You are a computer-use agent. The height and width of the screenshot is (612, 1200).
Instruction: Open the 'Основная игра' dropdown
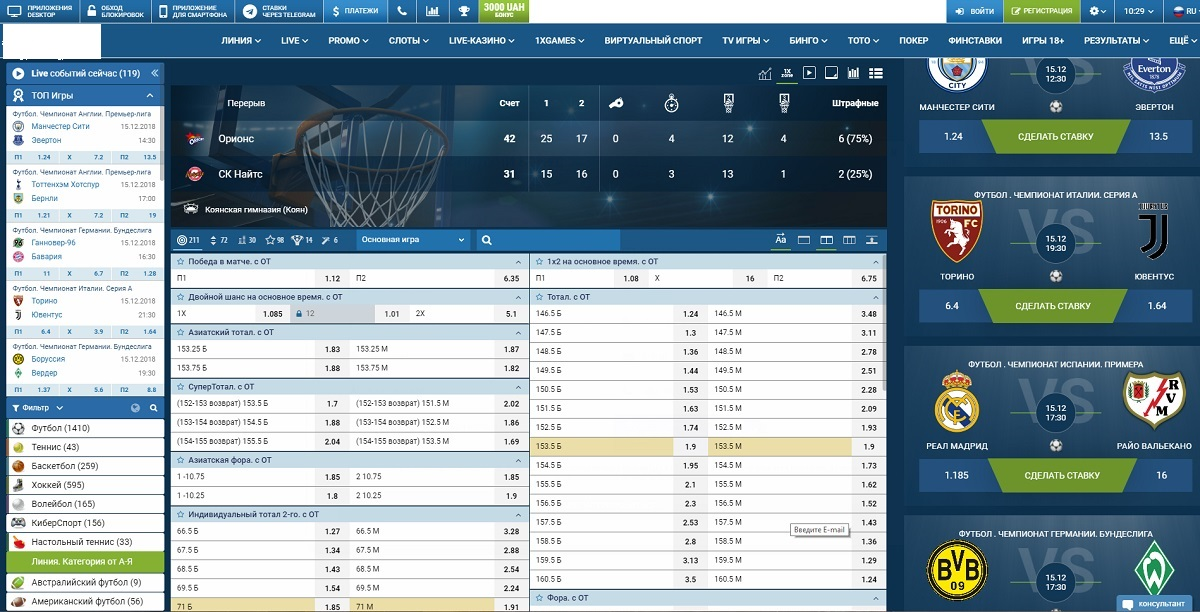(412, 240)
